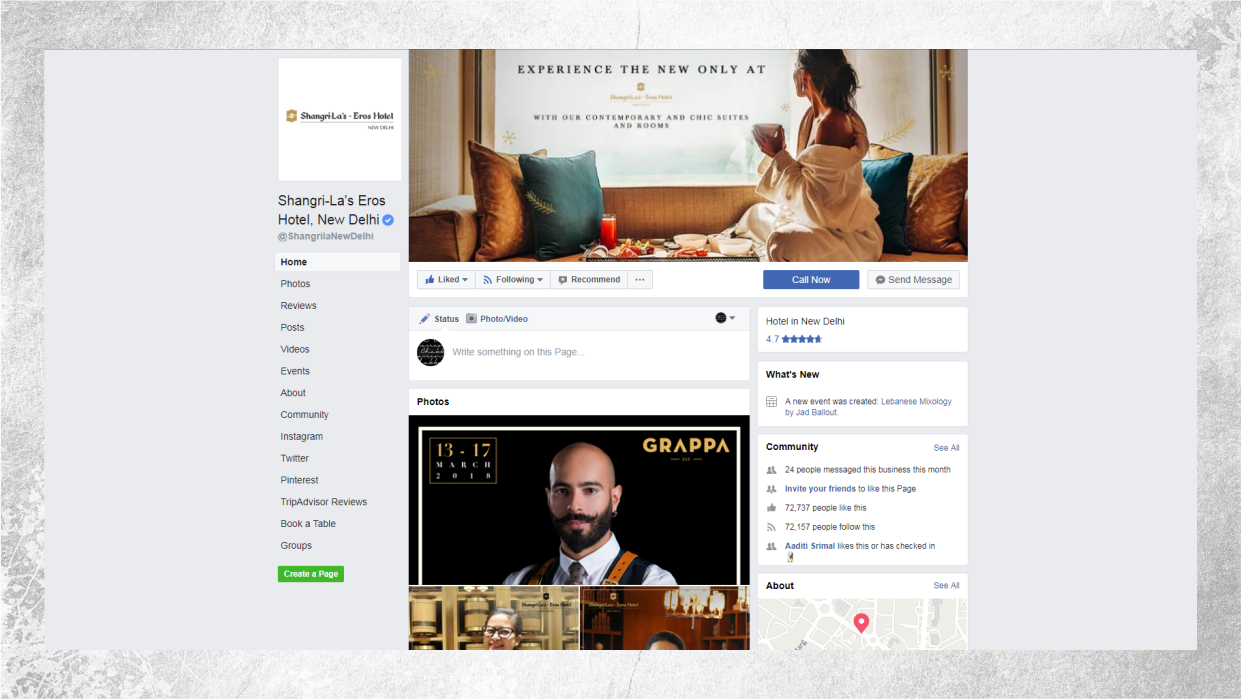Click the event calendar icon under What's New

pyautogui.click(x=771, y=402)
